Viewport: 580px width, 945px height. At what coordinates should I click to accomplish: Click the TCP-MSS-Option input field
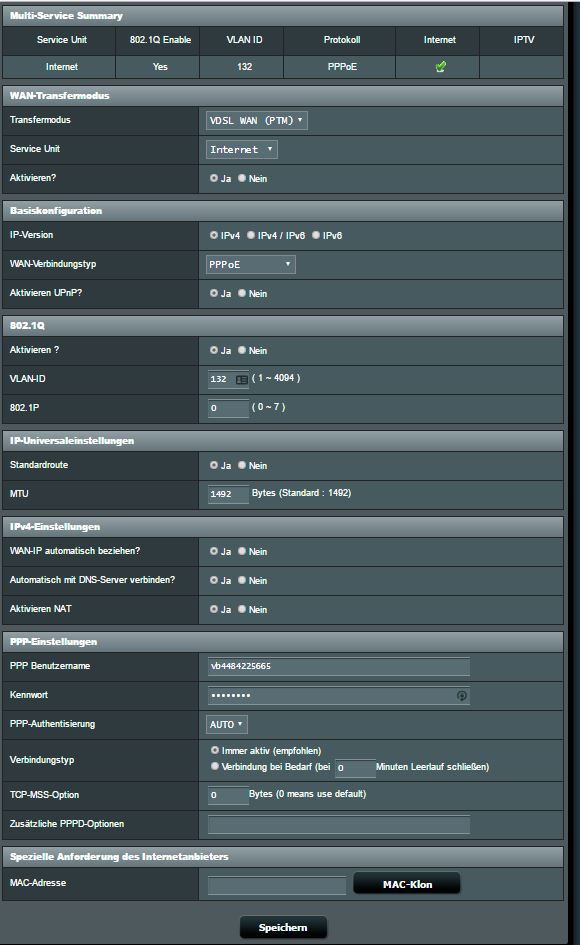coord(227,795)
